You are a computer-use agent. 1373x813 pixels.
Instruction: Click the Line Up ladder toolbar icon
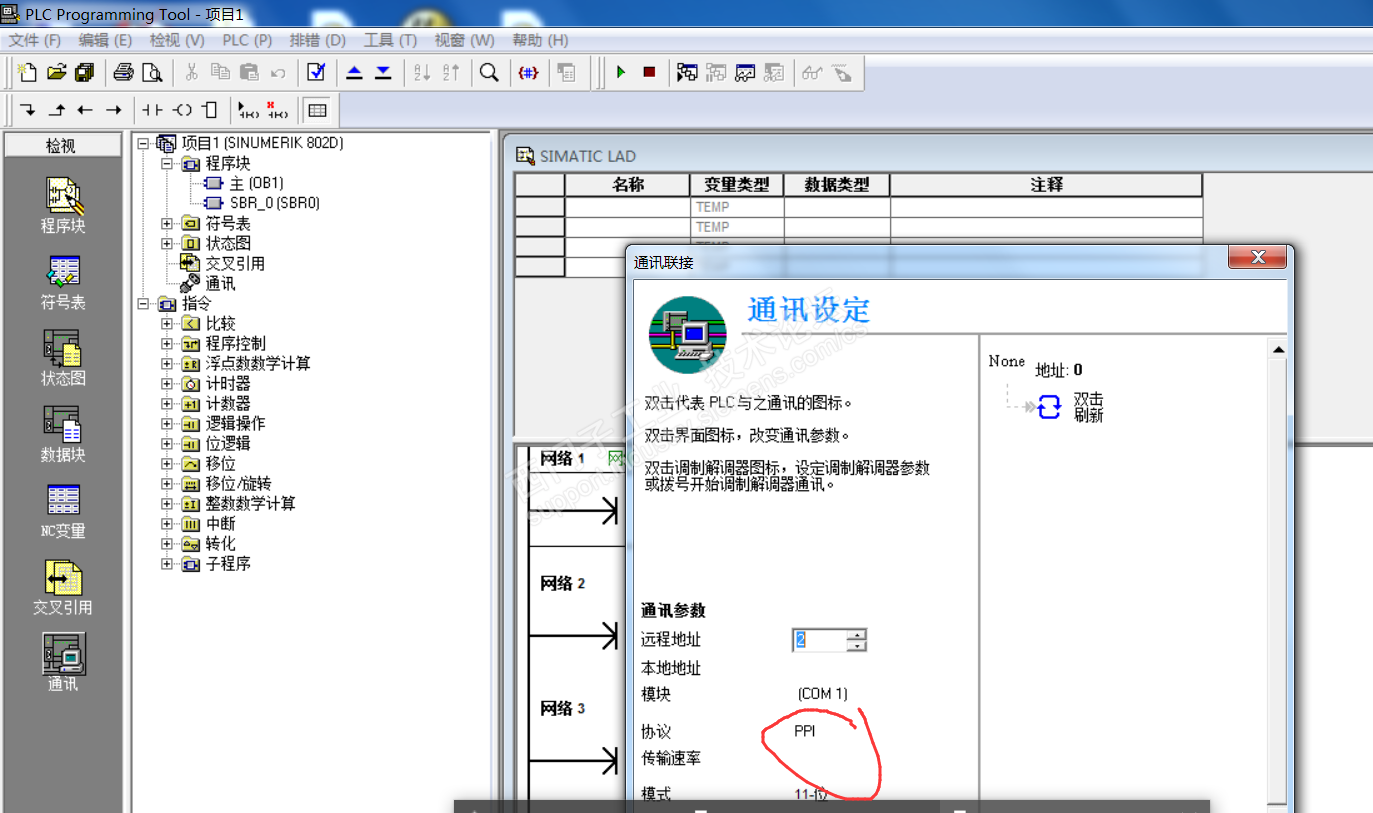tap(57, 110)
